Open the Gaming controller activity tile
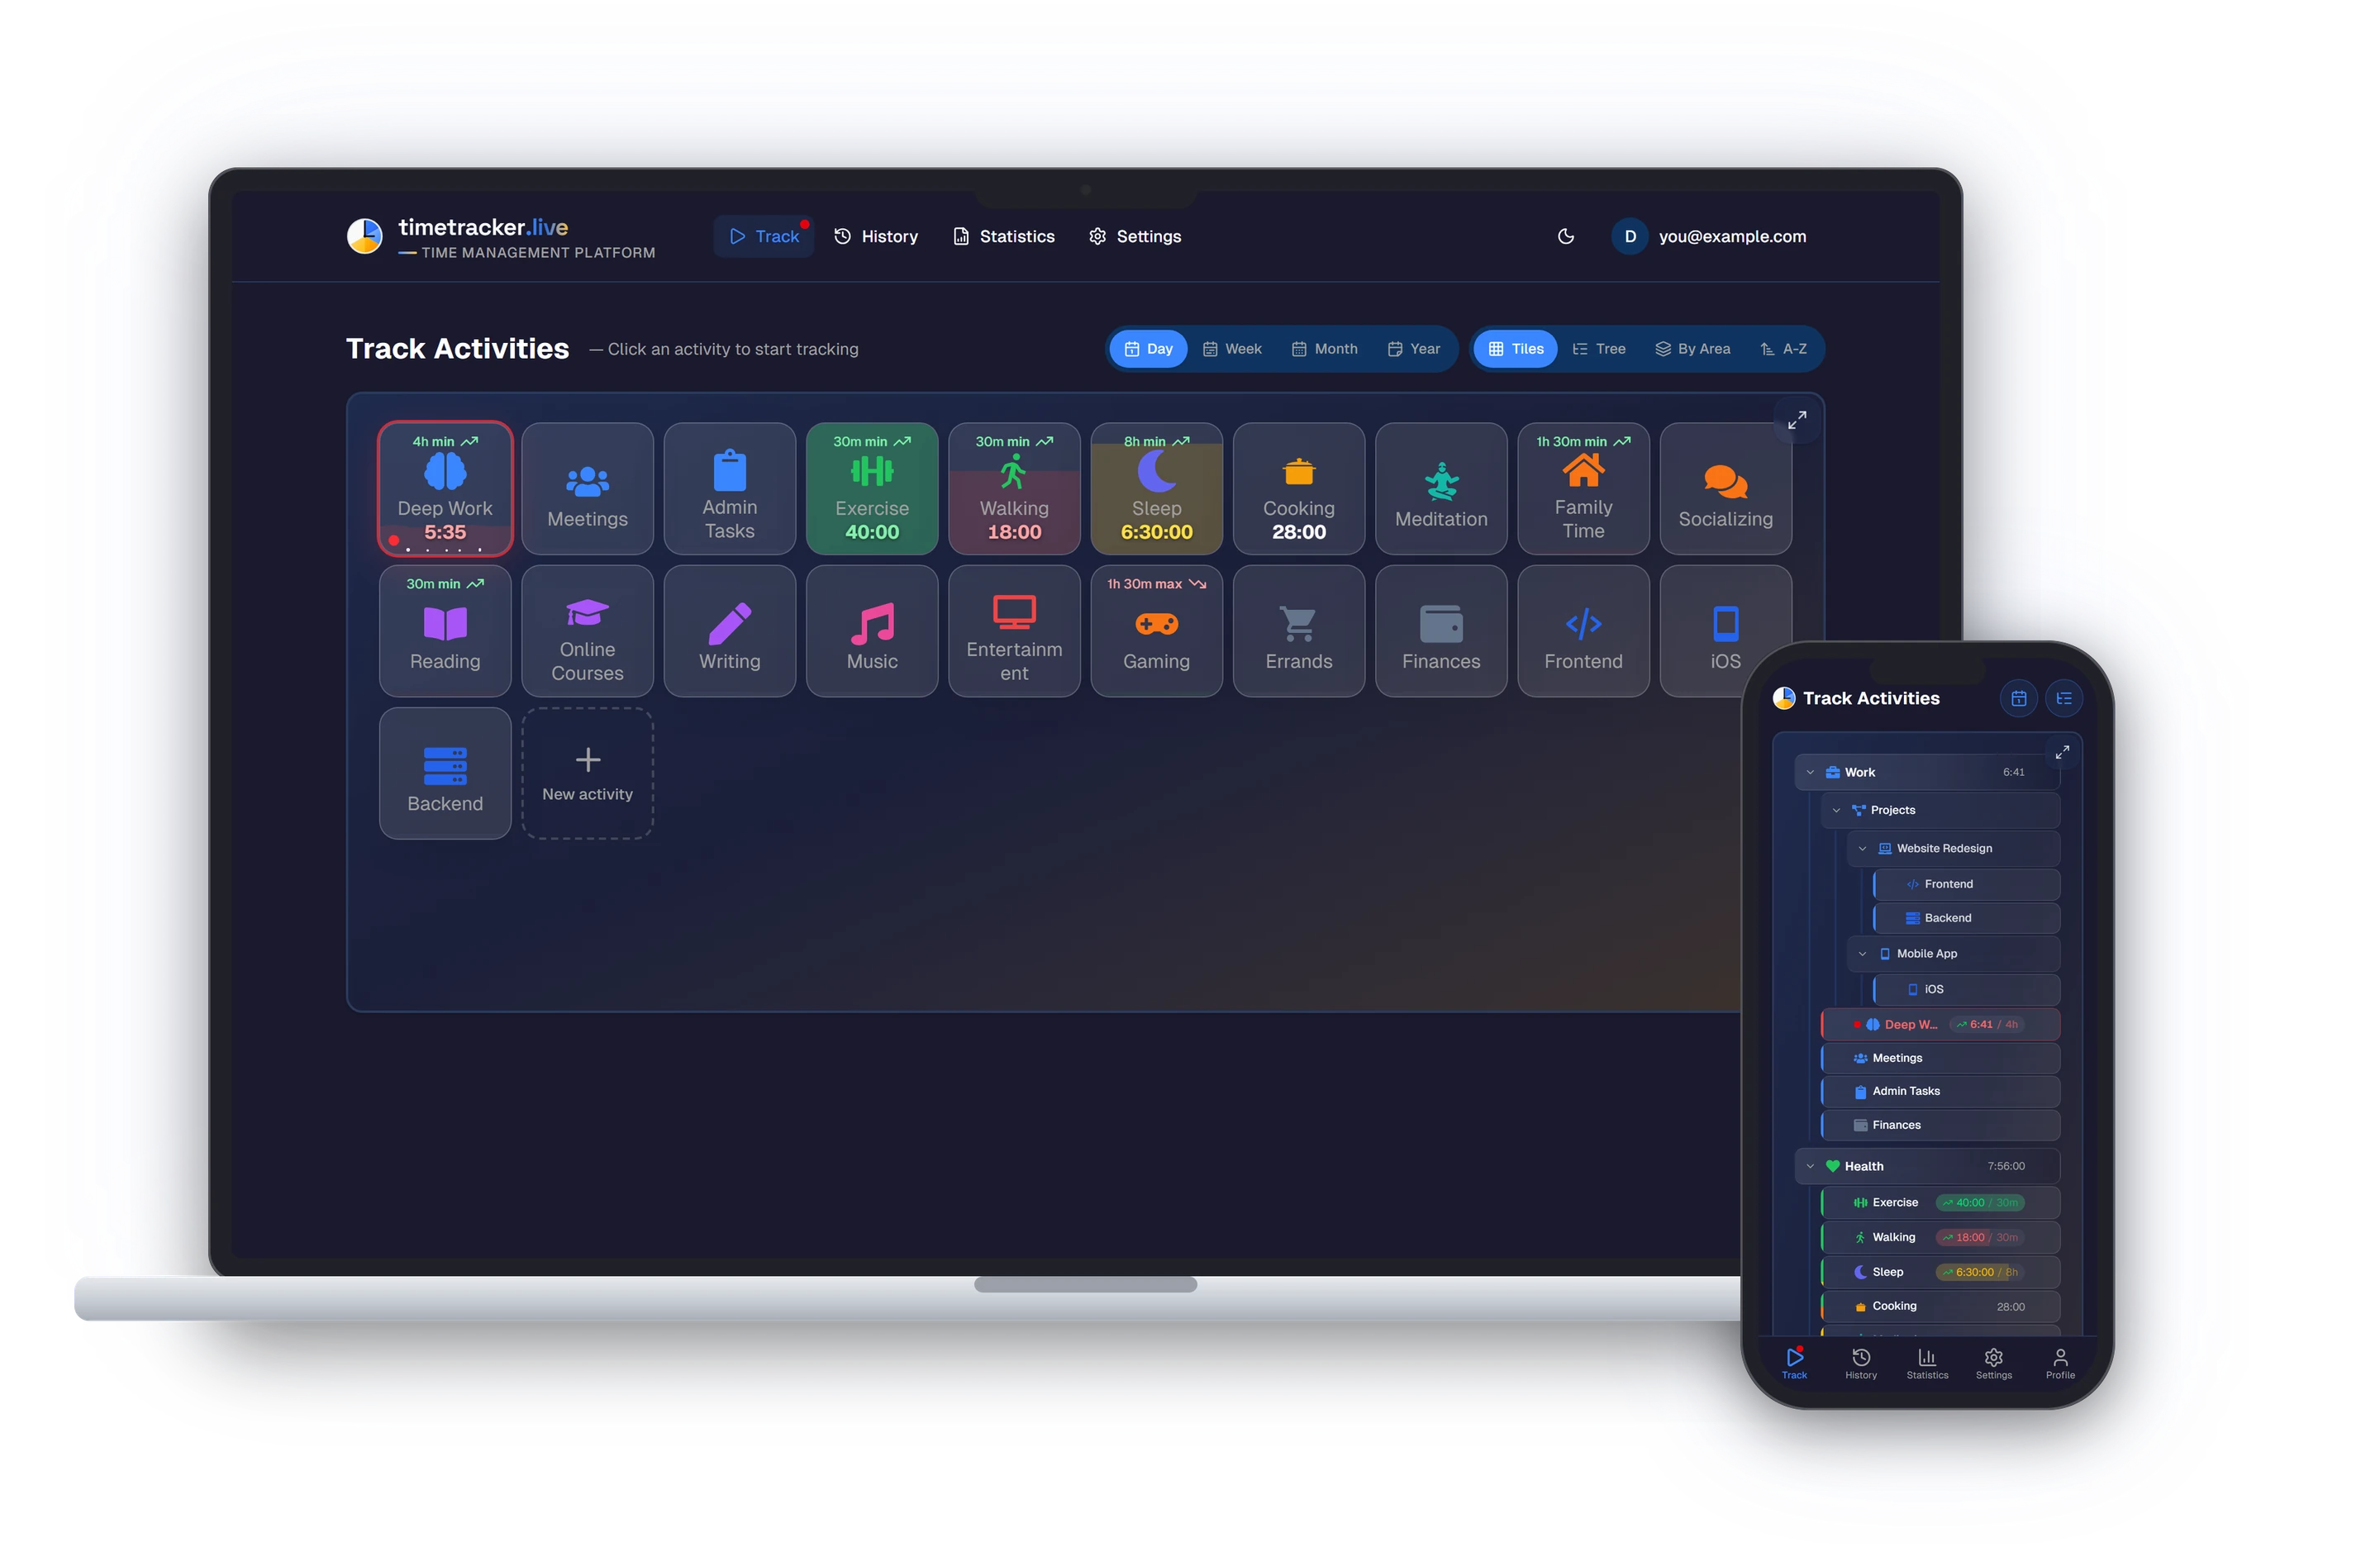Image resolution: width=2380 pixels, height=1547 pixels. coord(1156,630)
